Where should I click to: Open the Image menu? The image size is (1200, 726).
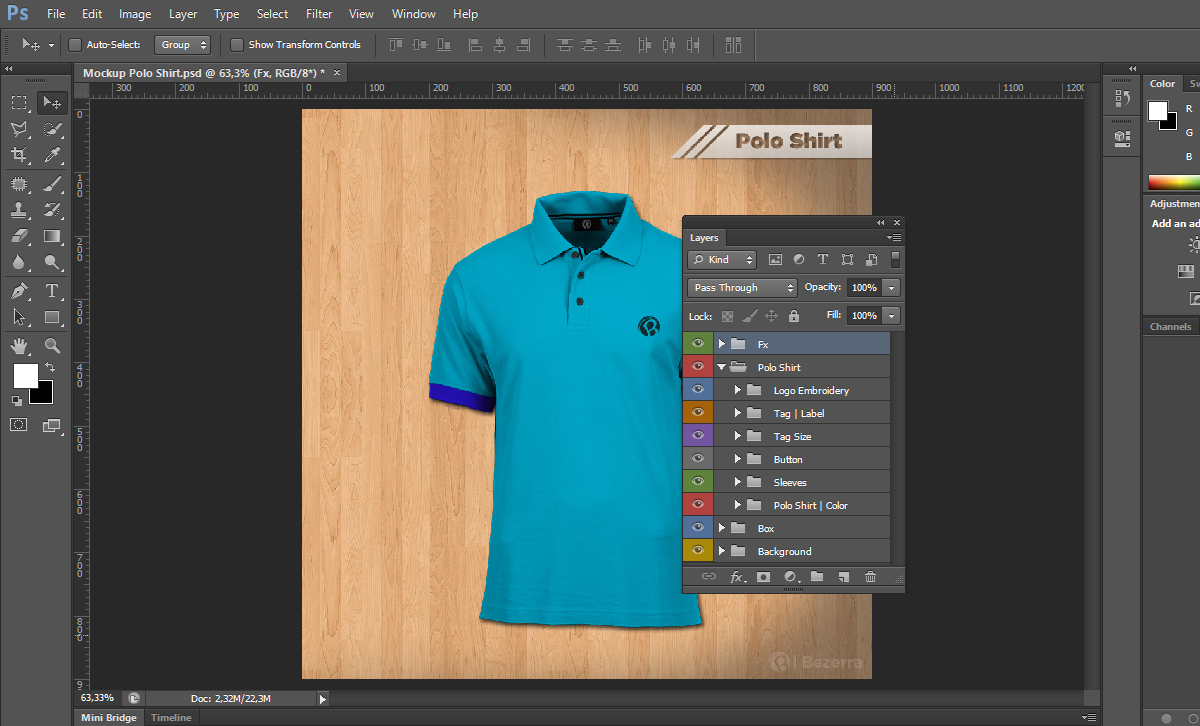click(x=135, y=14)
